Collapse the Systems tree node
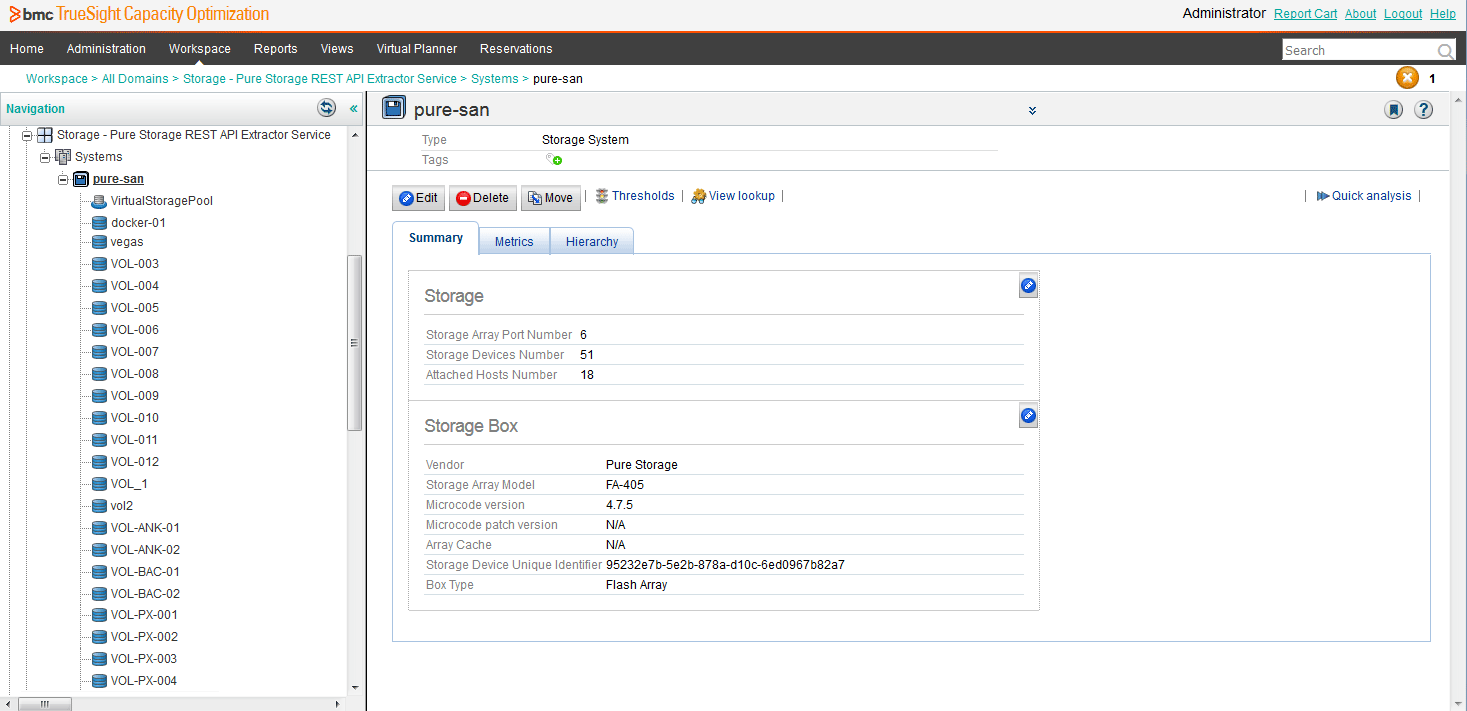 pos(45,157)
